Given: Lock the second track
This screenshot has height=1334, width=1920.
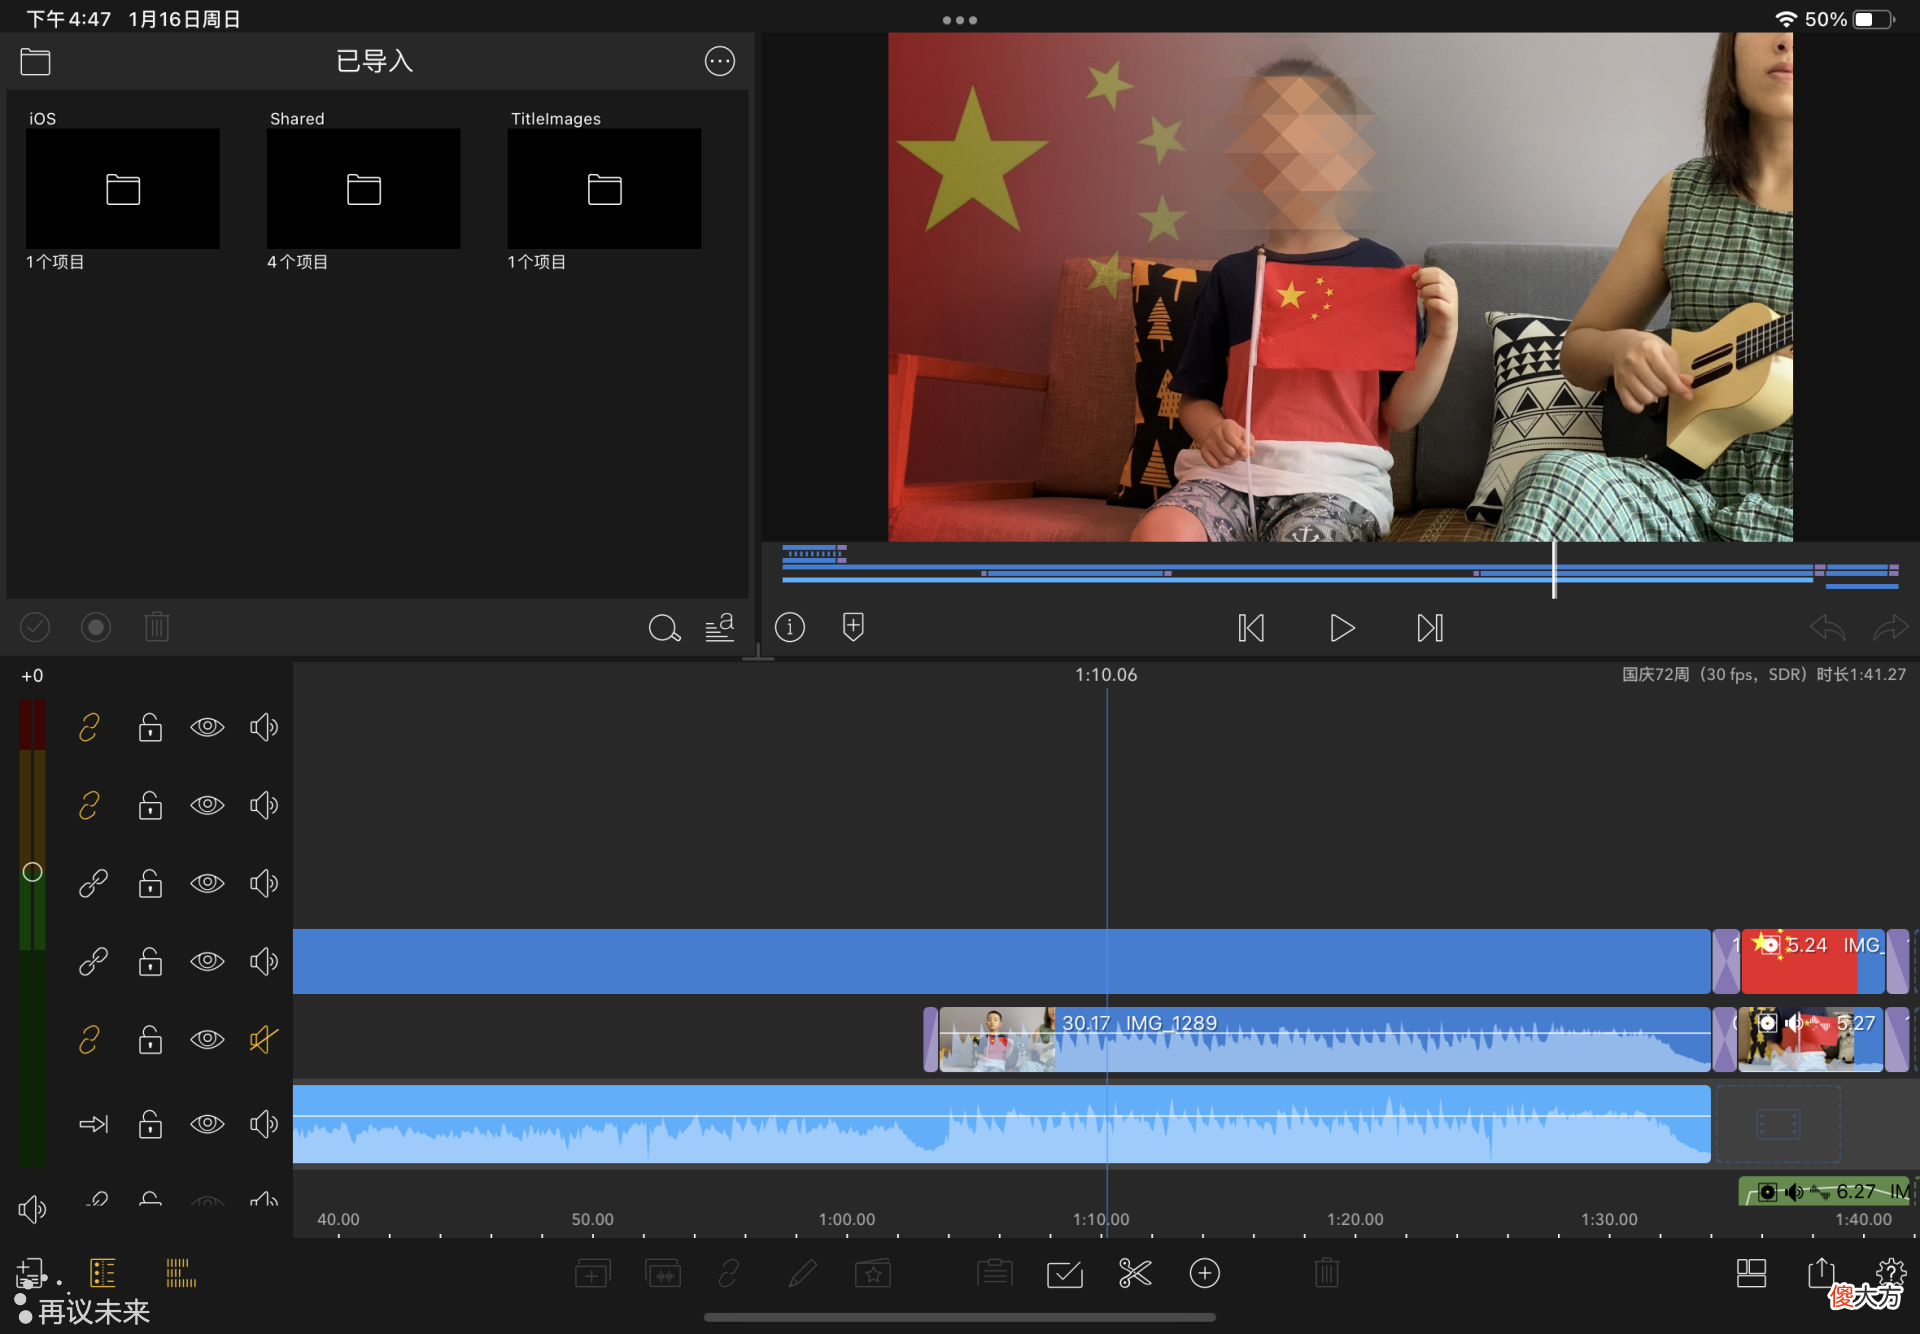Looking at the screenshot, I should pyautogui.click(x=150, y=805).
